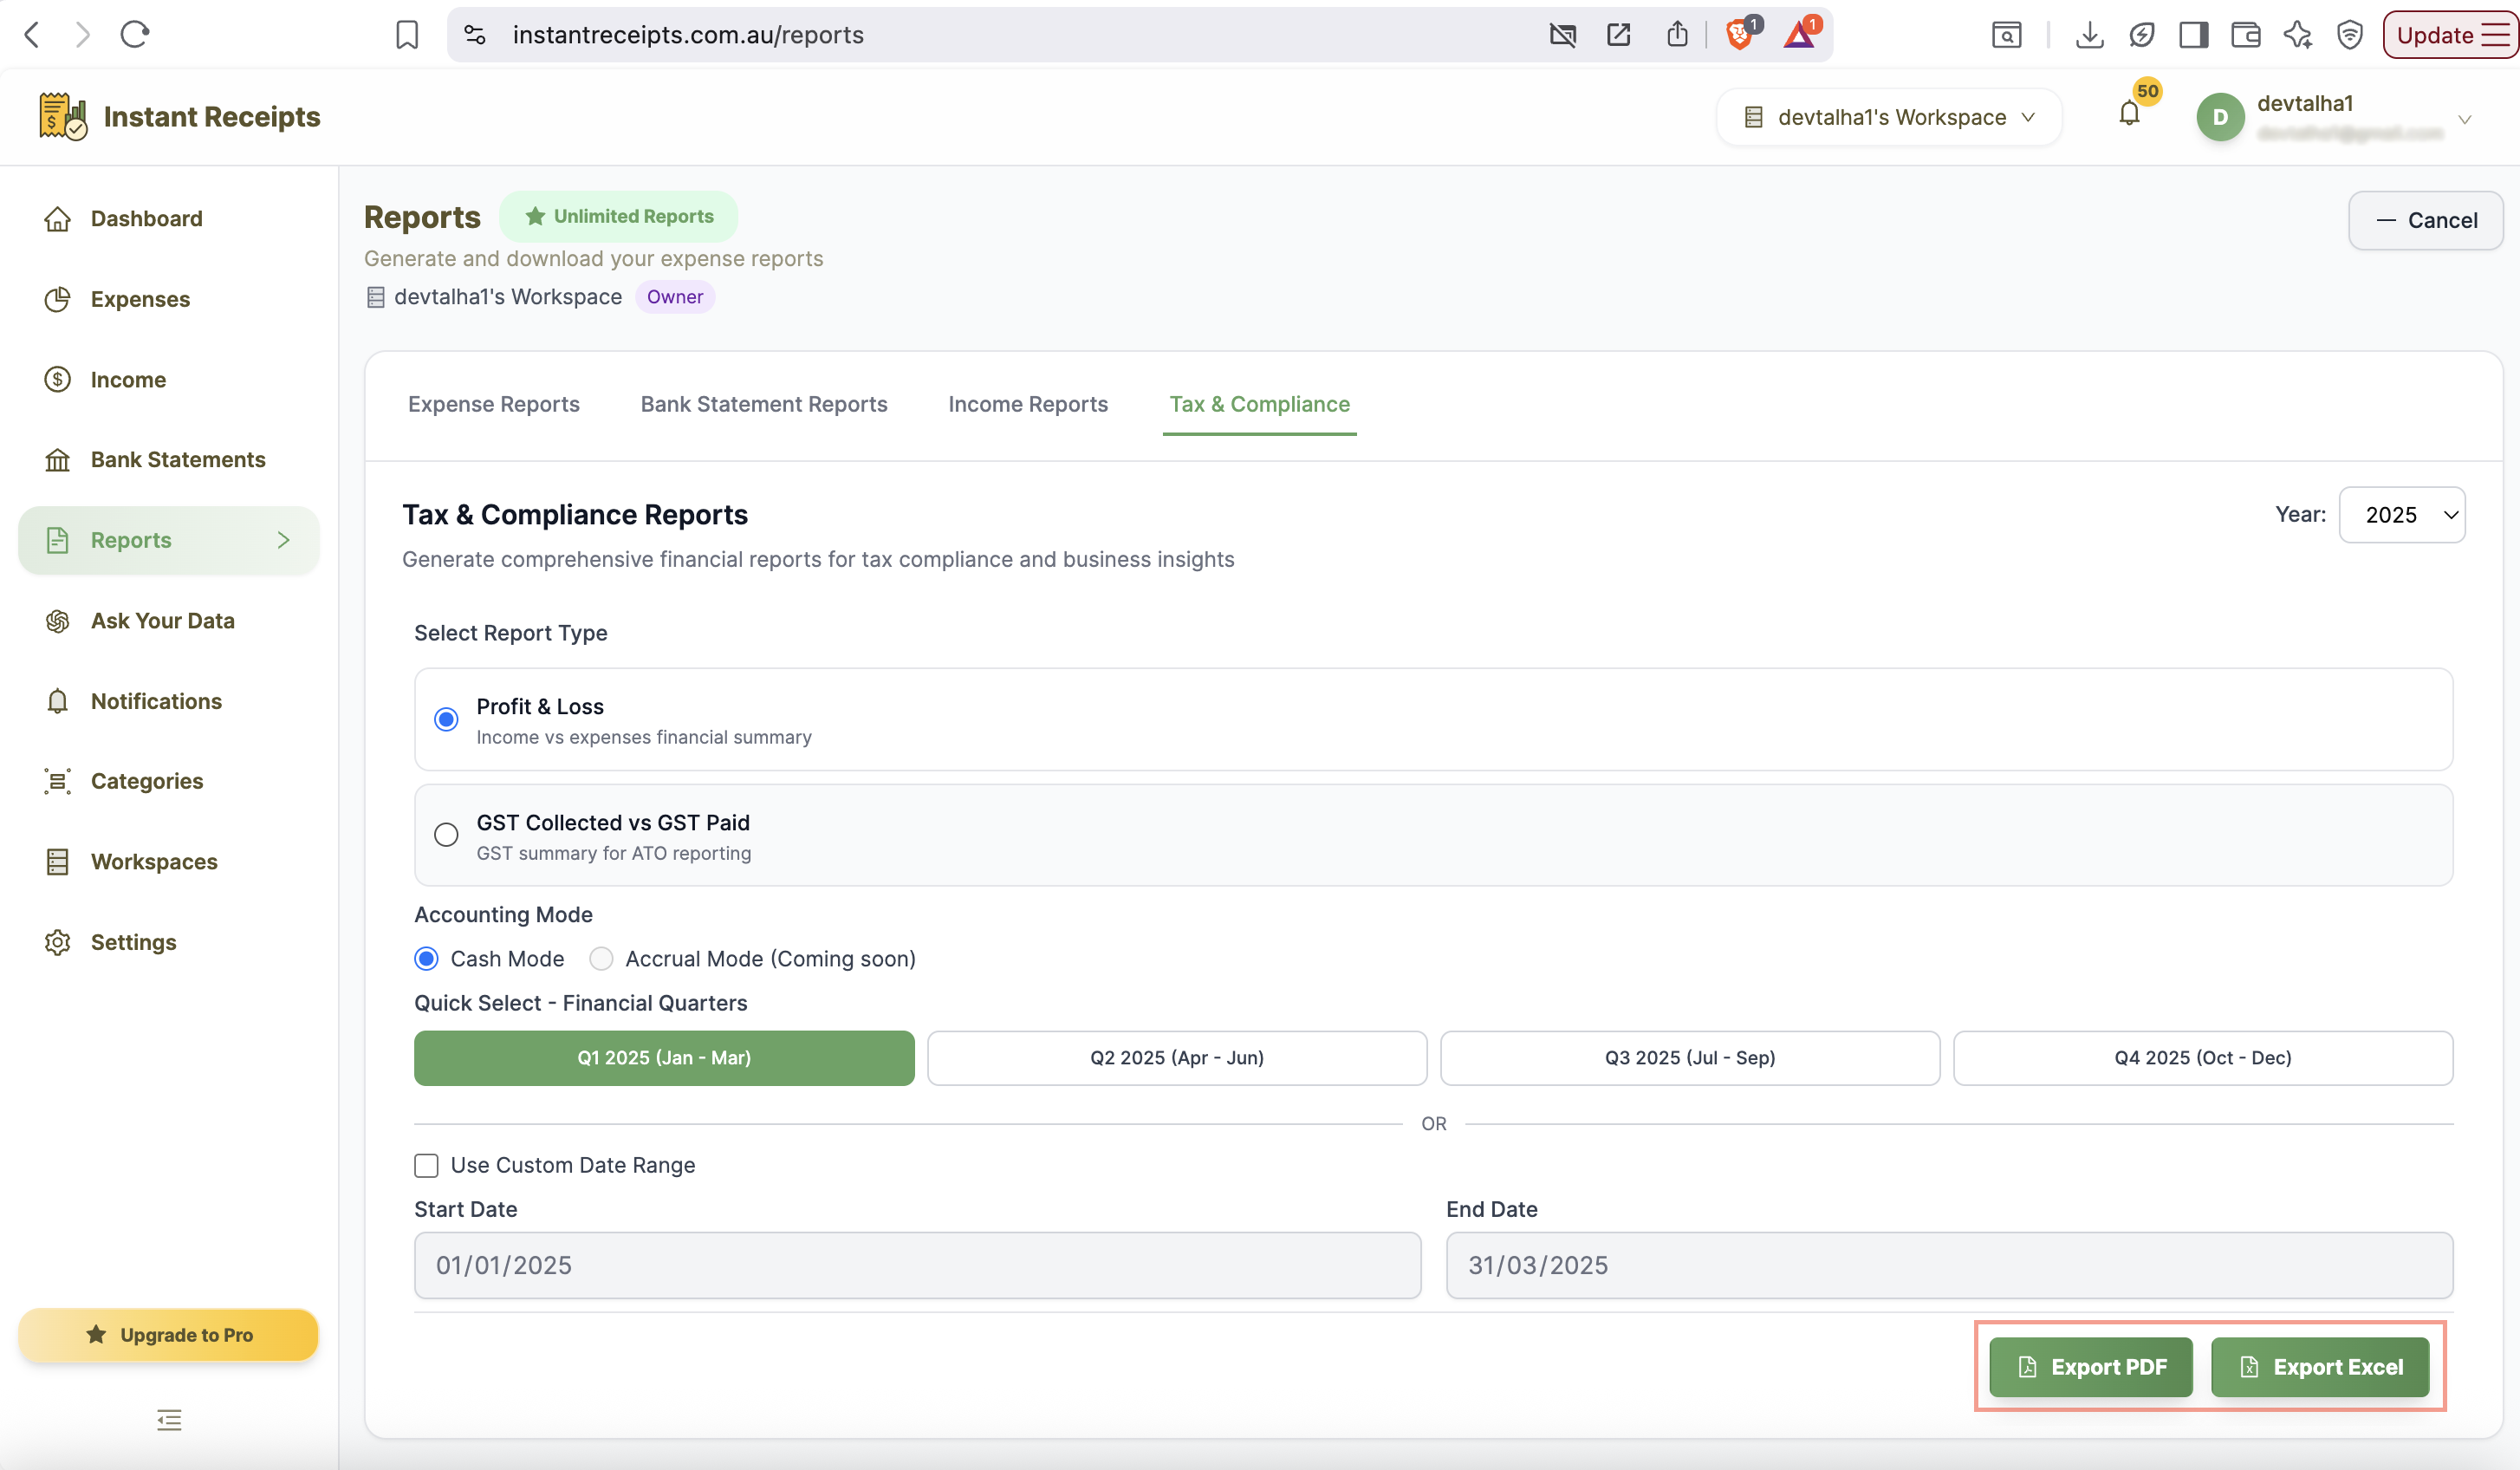The width and height of the screenshot is (2520, 1470).
Task: Click the Start Date input field
Action: click(917, 1265)
